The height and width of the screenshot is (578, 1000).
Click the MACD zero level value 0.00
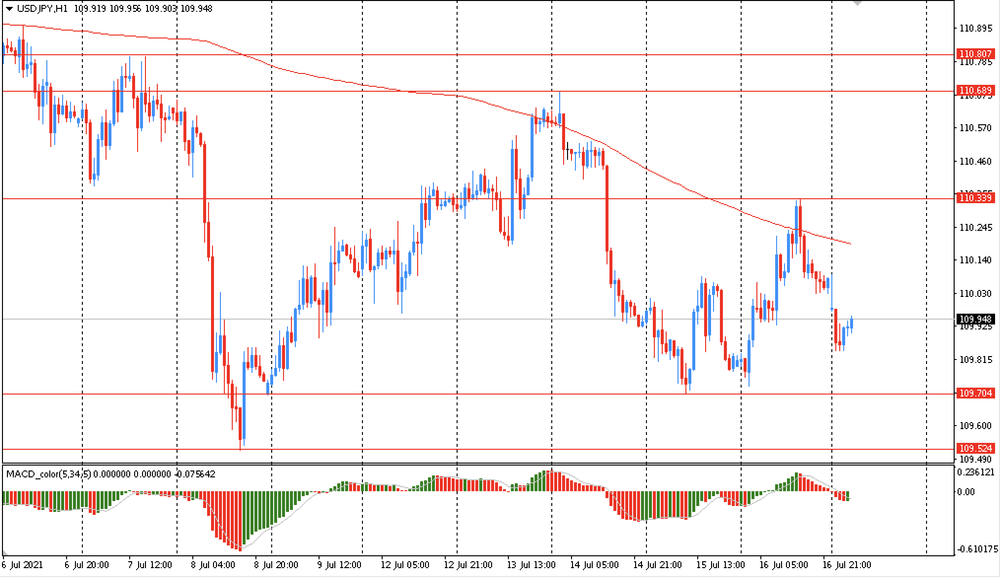[967, 492]
